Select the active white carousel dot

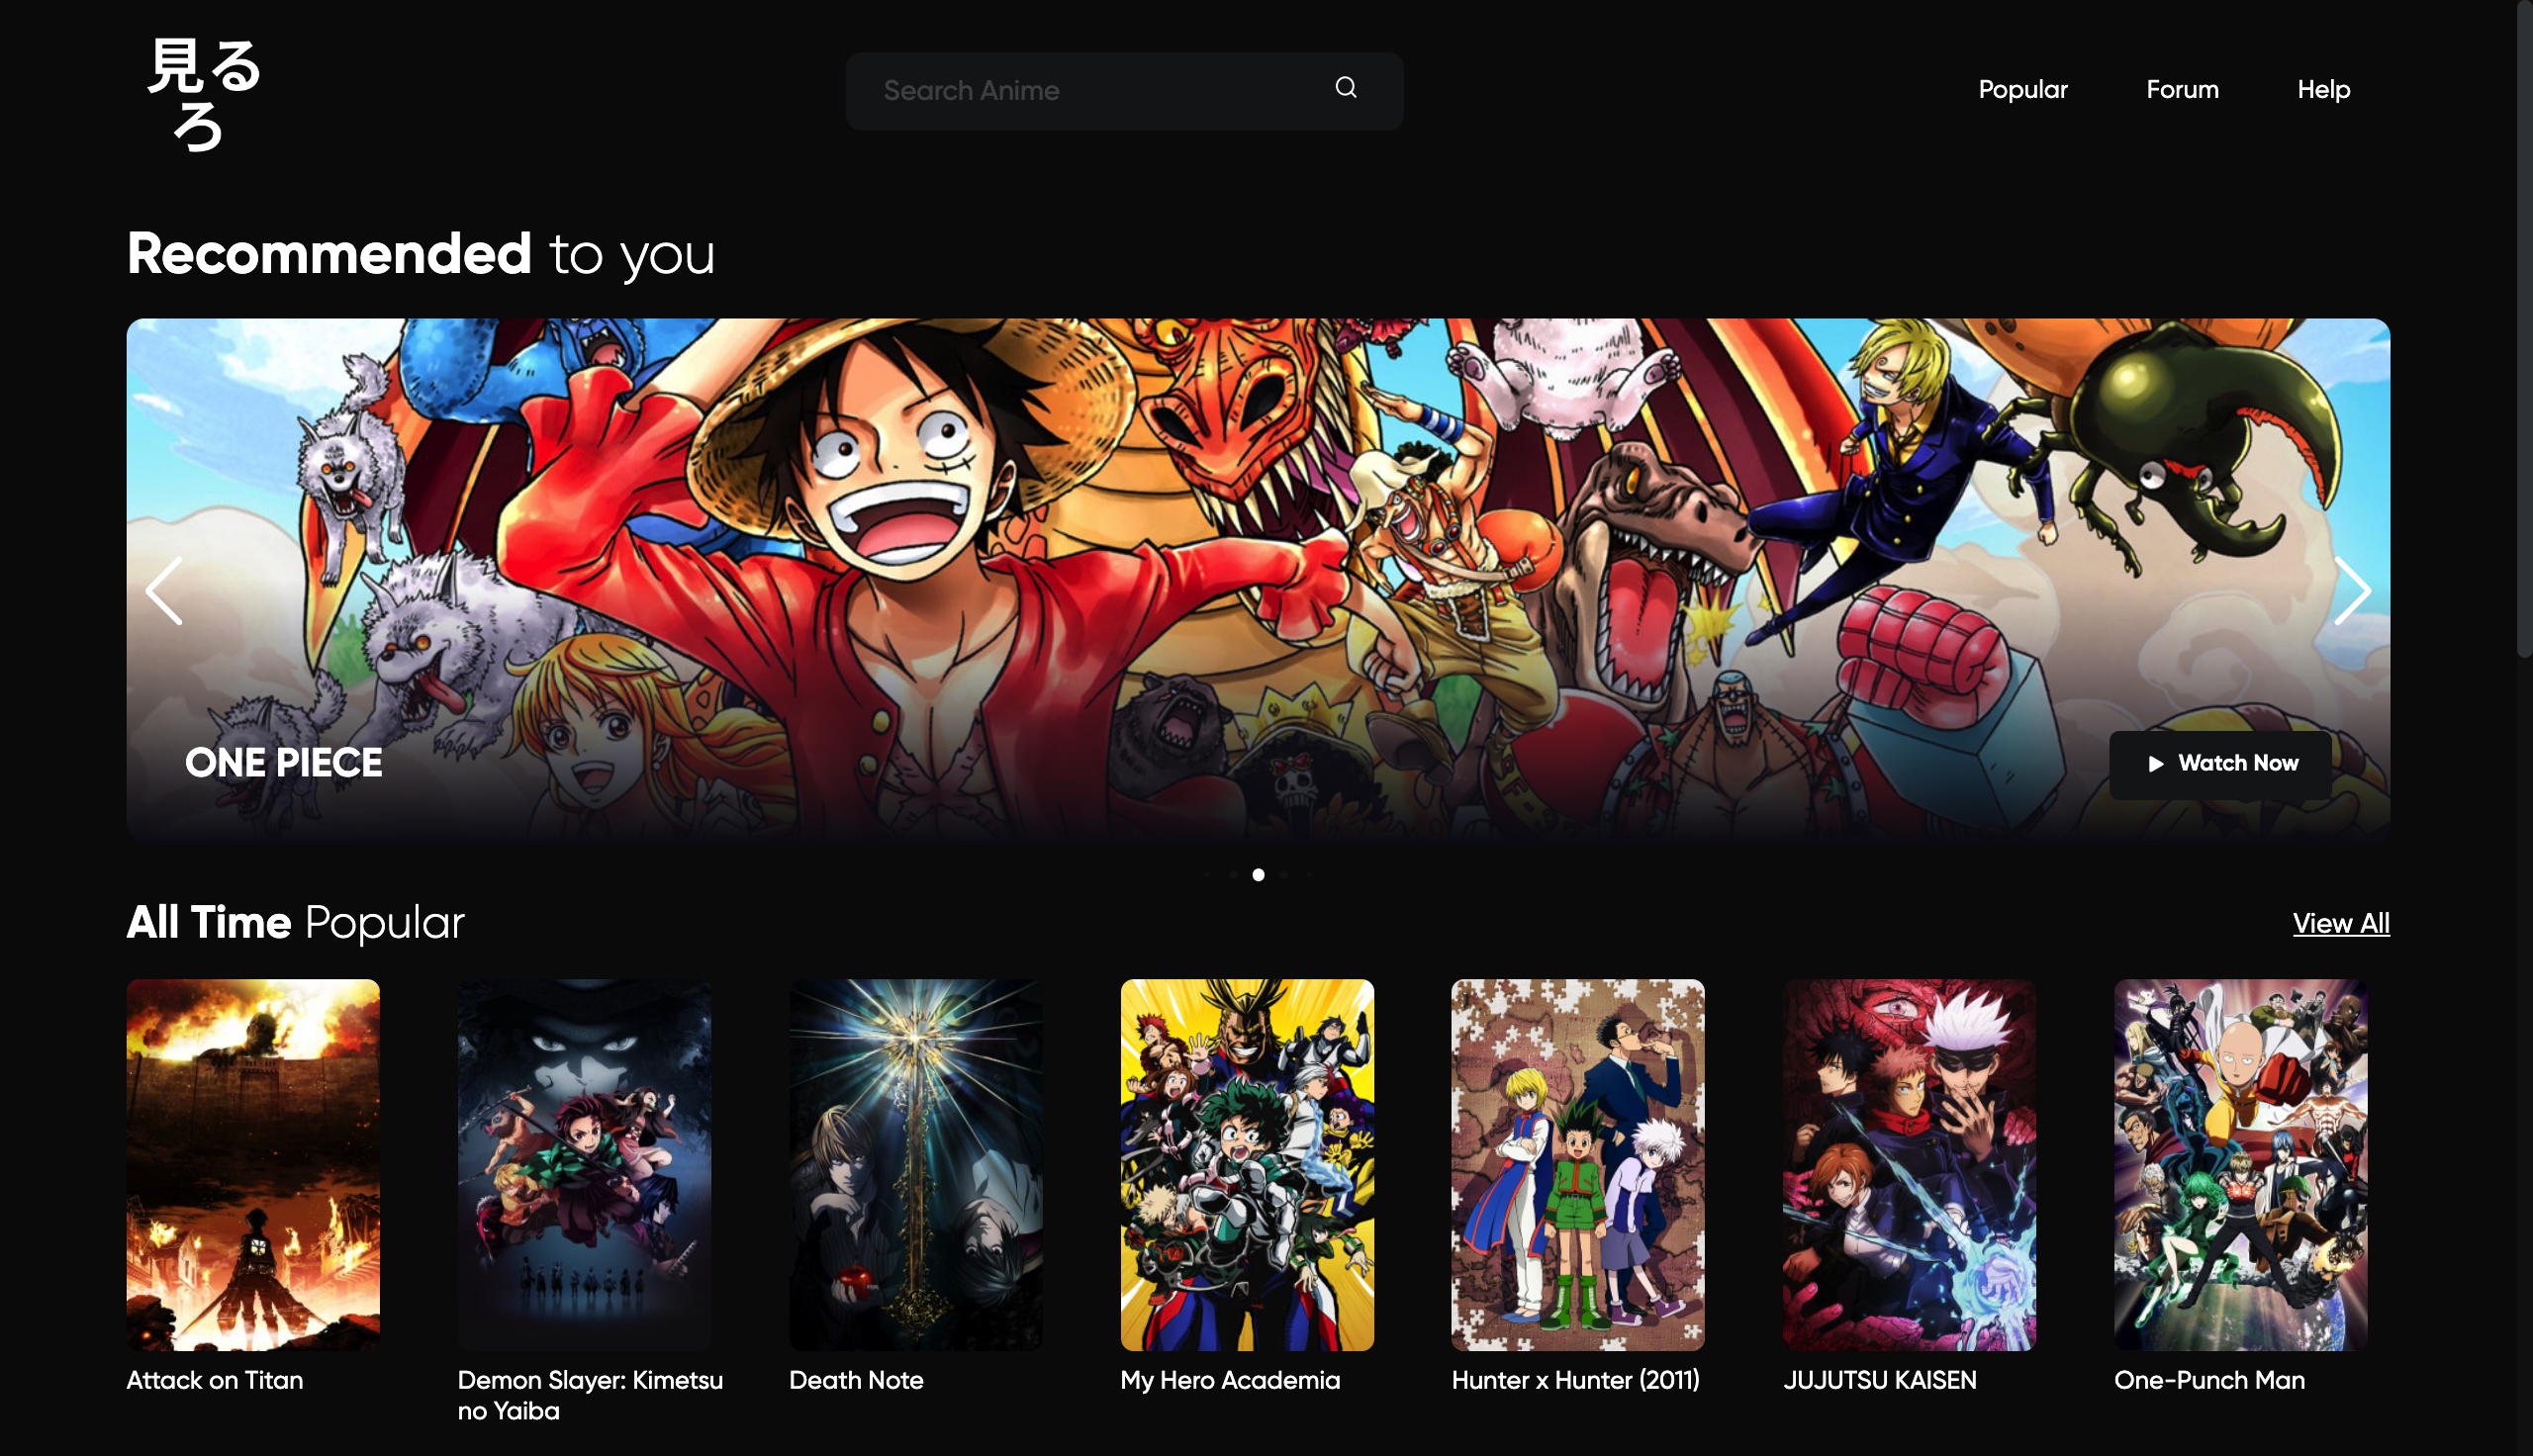pyautogui.click(x=1258, y=875)
